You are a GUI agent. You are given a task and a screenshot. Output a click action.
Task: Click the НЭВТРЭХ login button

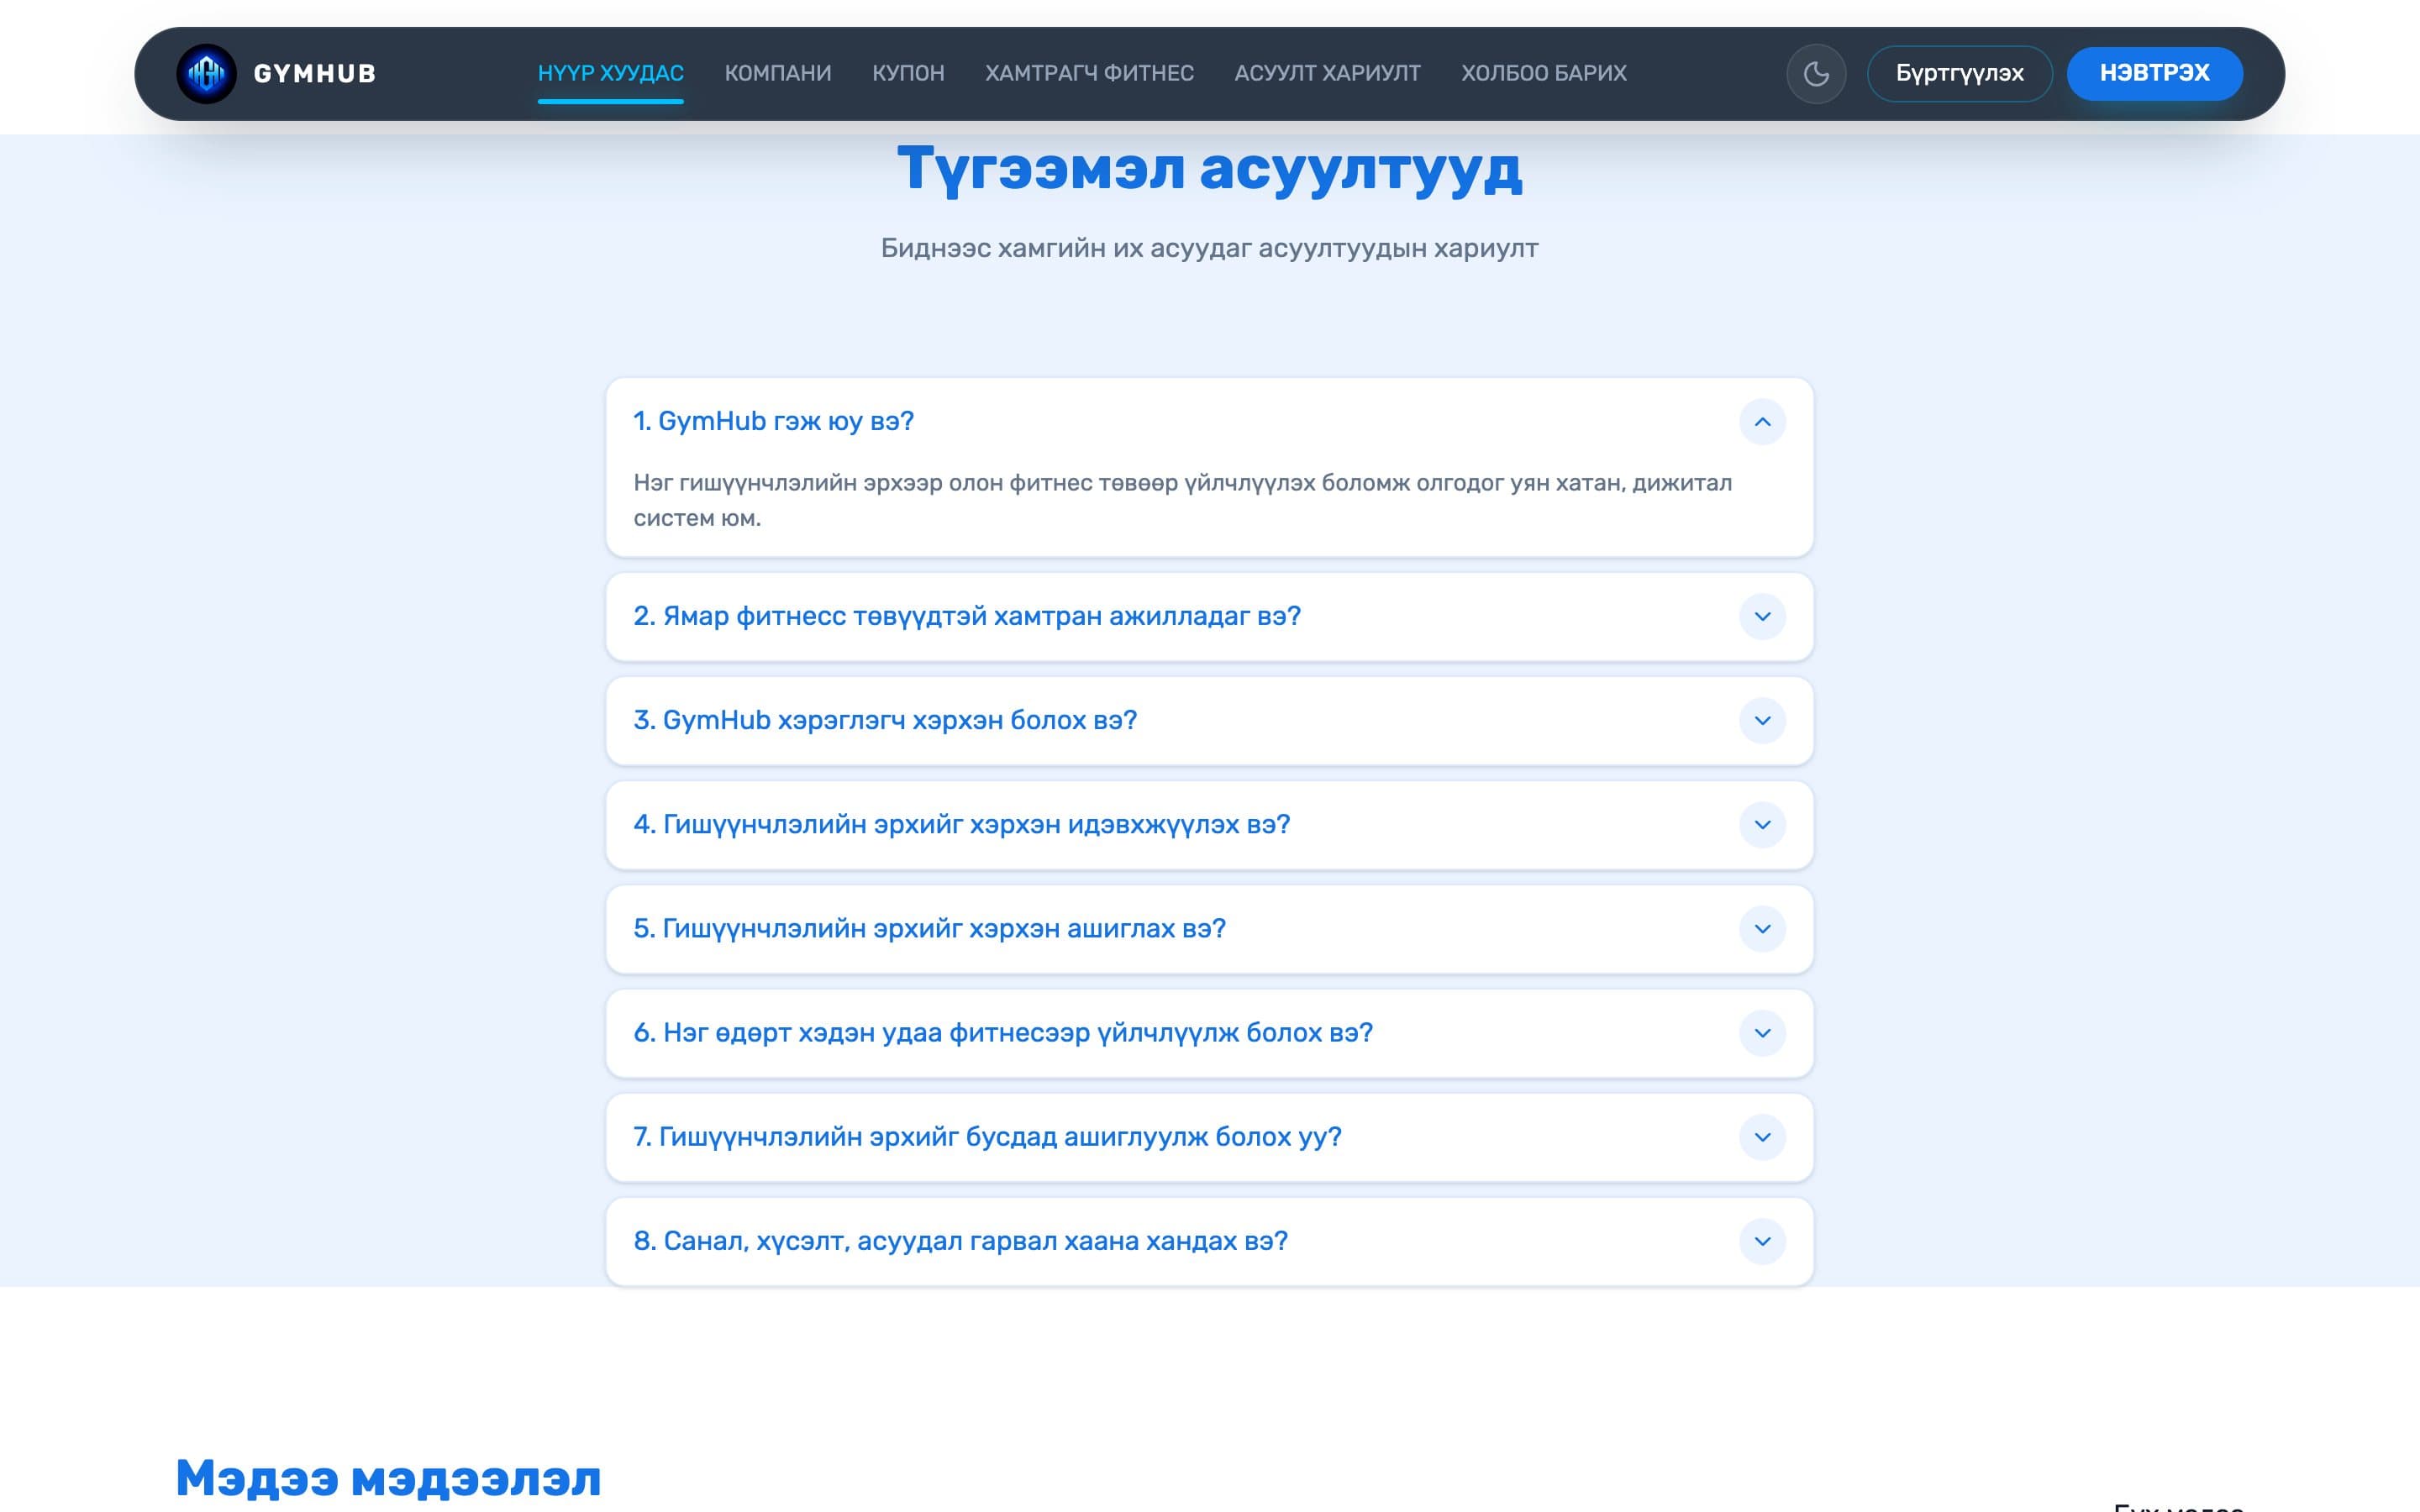tap(2154, 73)
